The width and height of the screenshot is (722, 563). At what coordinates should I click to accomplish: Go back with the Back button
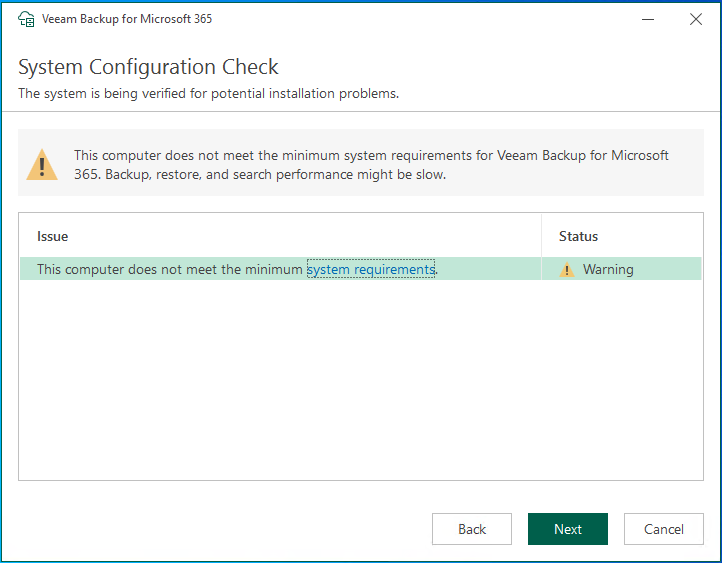471,529
